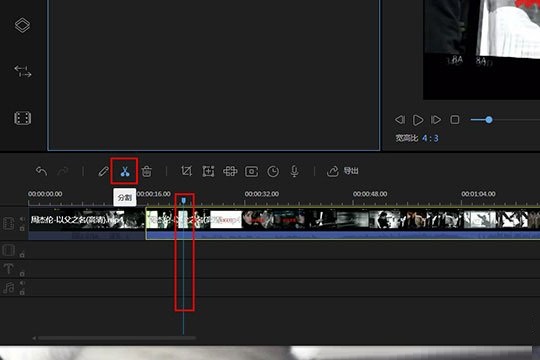
Task: Change the 4:3 aspect ratio
Action: click(430, 138)
